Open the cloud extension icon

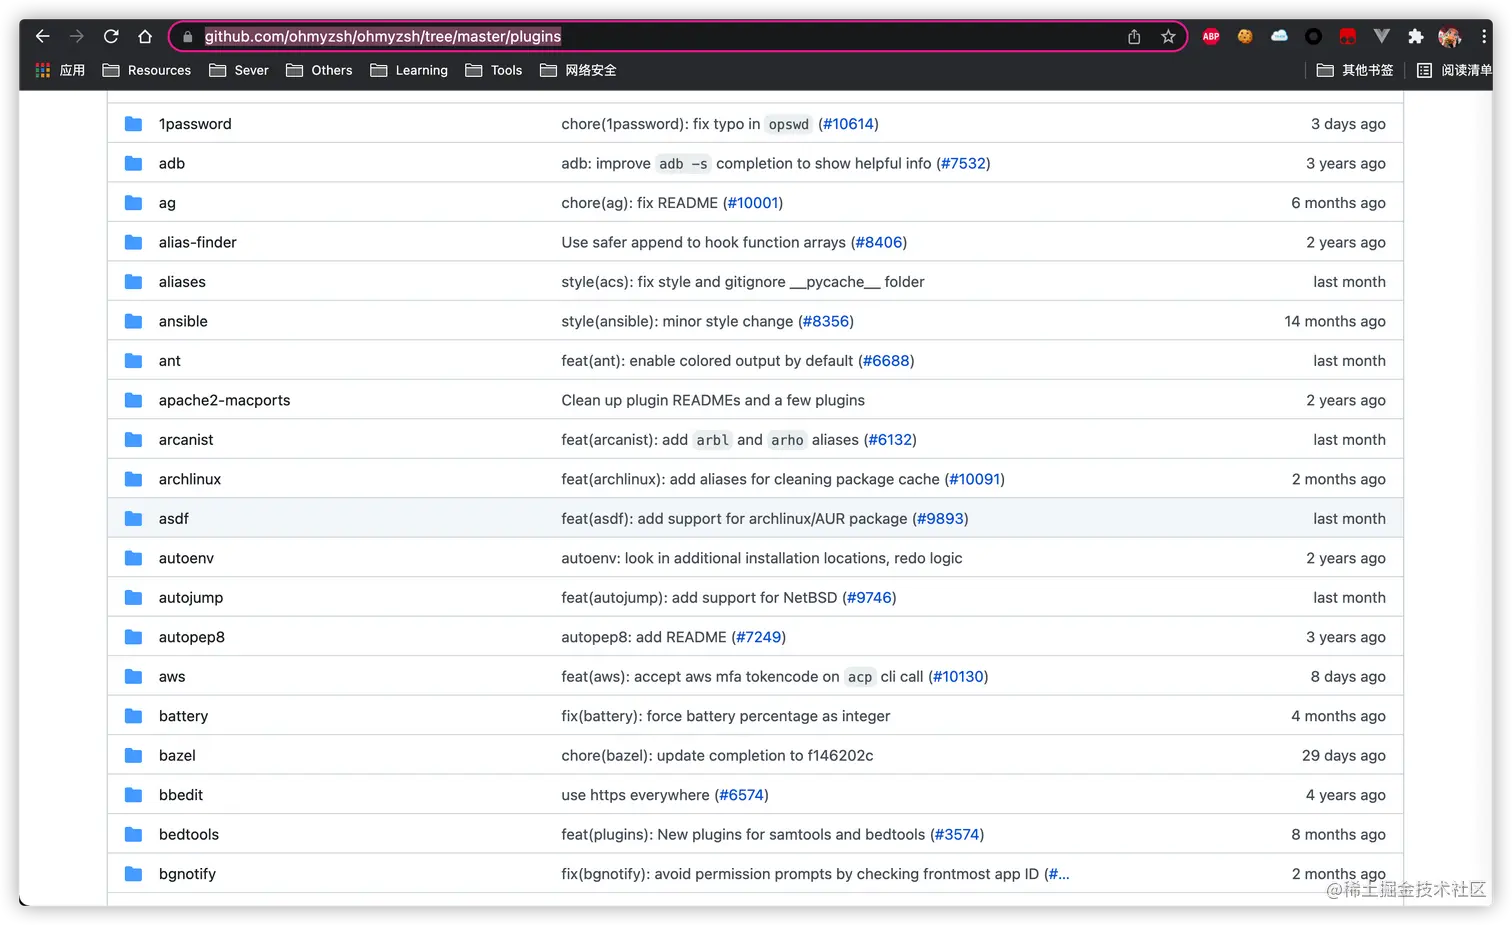(1279, 36)
